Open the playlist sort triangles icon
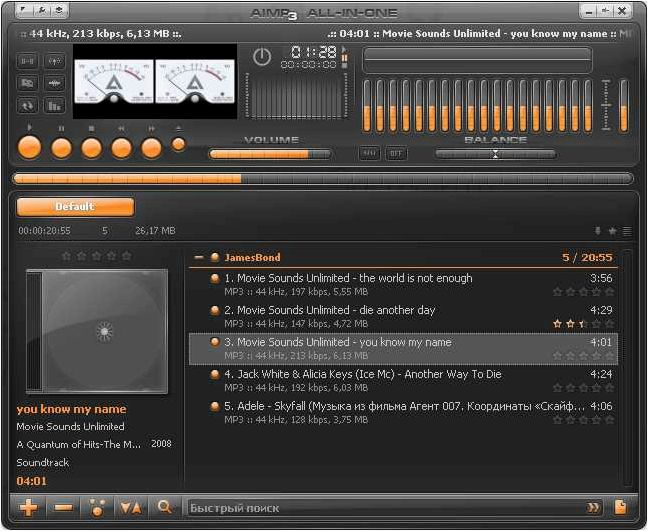 (x=131, y=507)
